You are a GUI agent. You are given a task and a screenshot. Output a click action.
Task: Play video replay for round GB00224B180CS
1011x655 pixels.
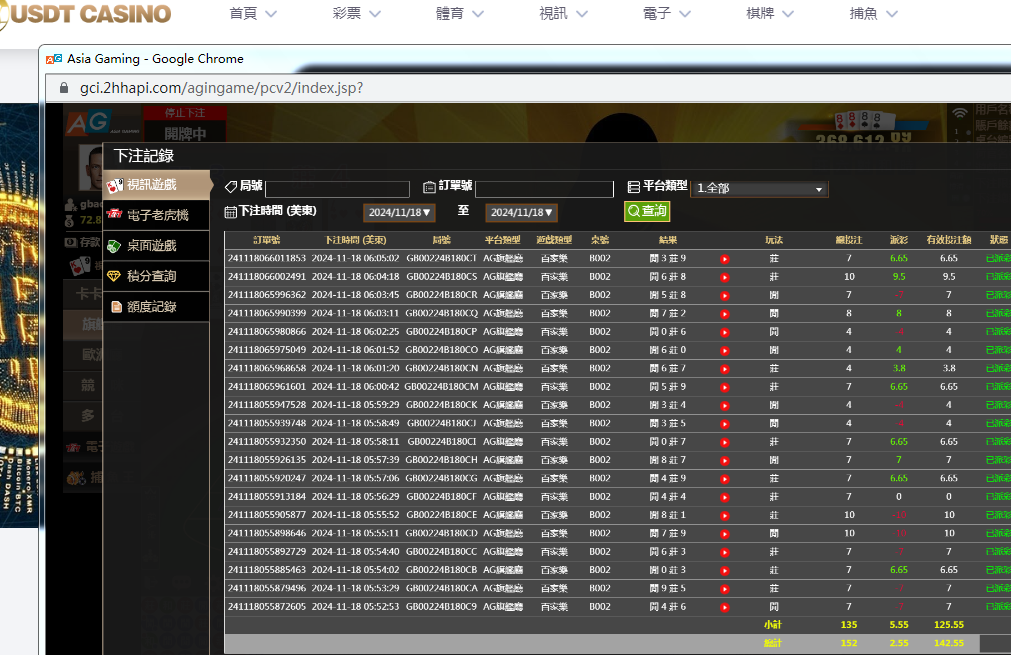point(724,277)
